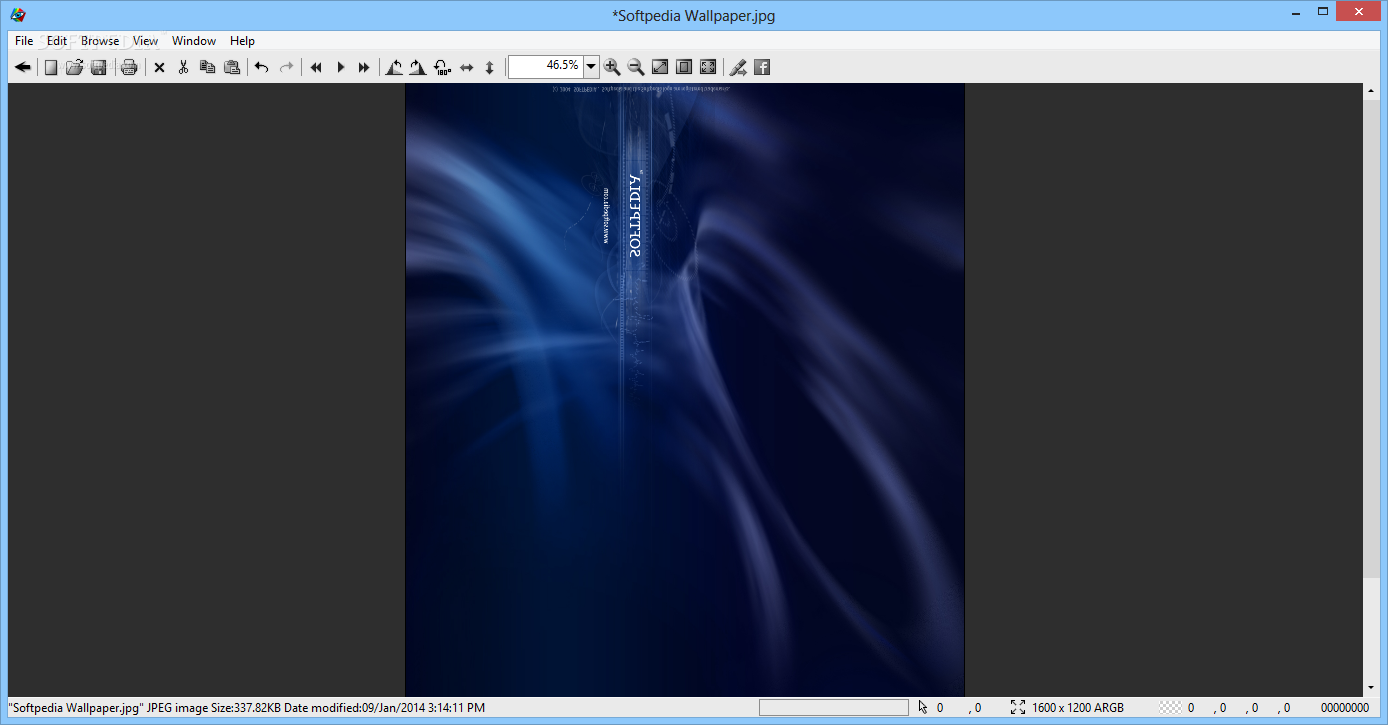Open a file with the folder icon

74,67
